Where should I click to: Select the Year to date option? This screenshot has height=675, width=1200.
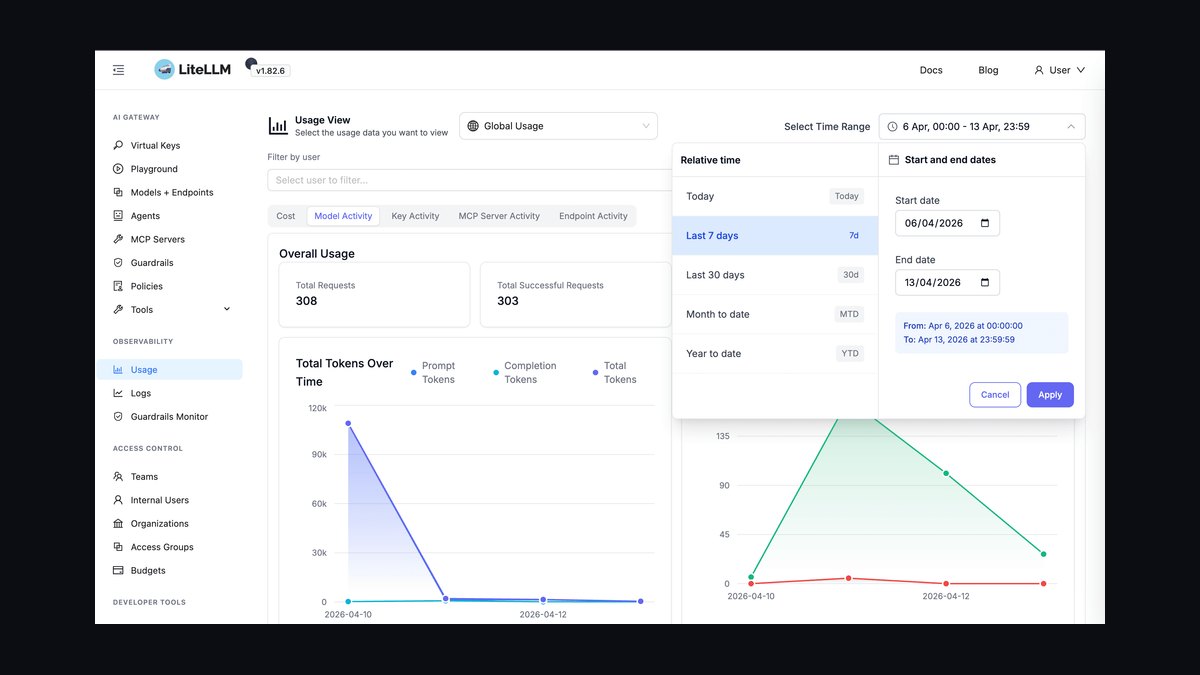775,353
